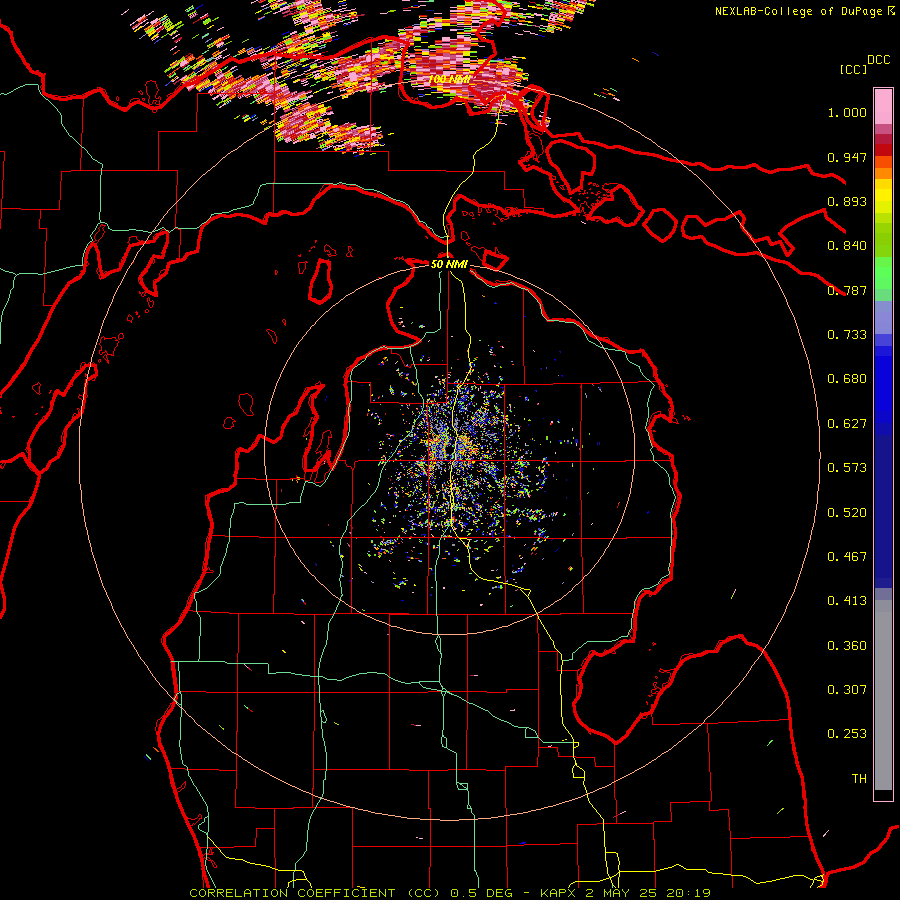Pick the bright green color bar segment
This screenshot has width=900, height=900.
[x=883, y=273]
